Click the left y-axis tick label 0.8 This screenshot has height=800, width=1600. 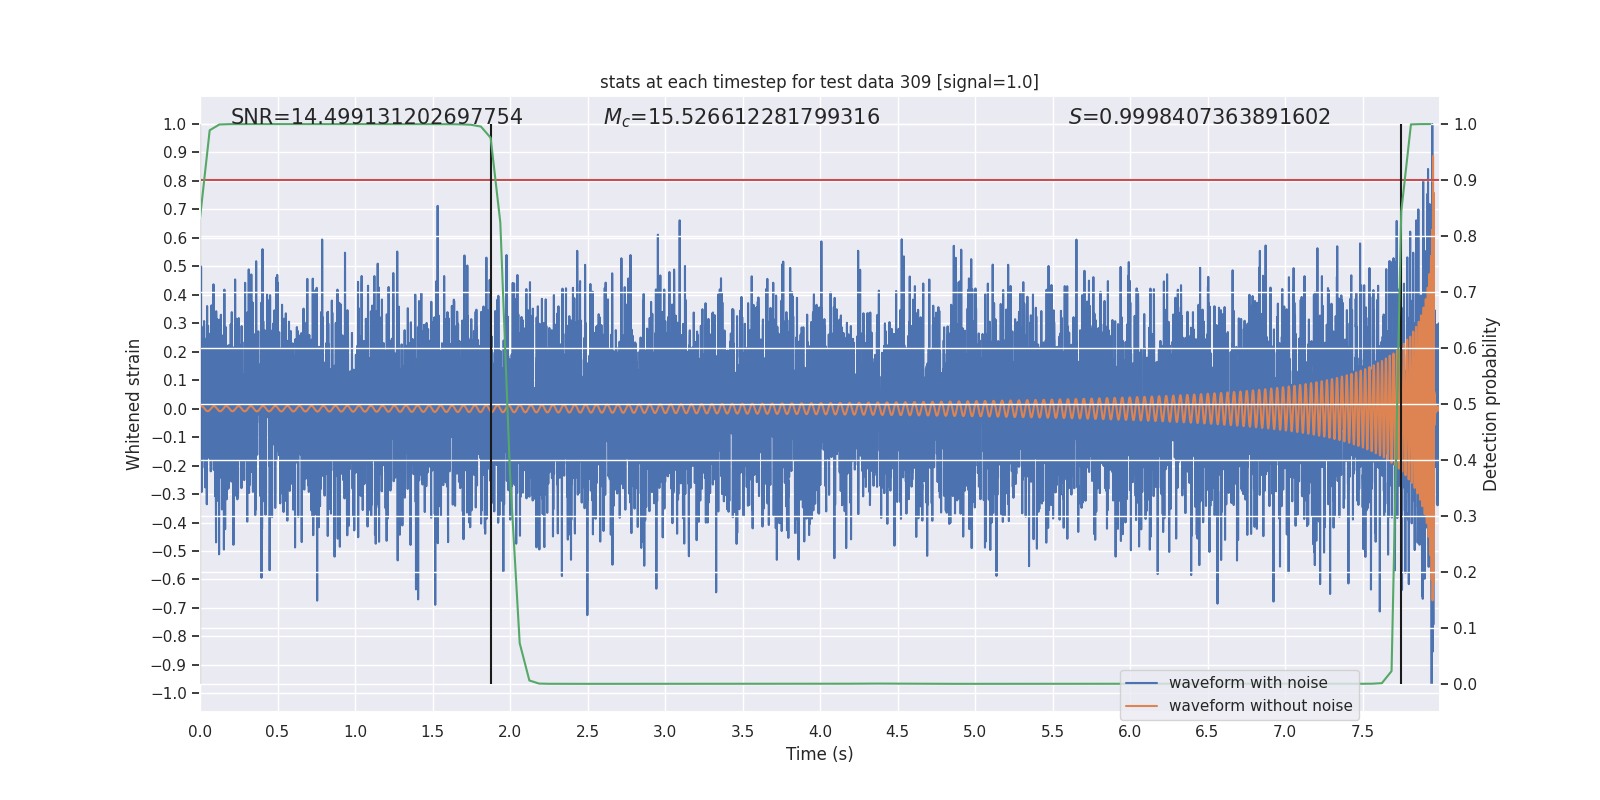(175, 181)
